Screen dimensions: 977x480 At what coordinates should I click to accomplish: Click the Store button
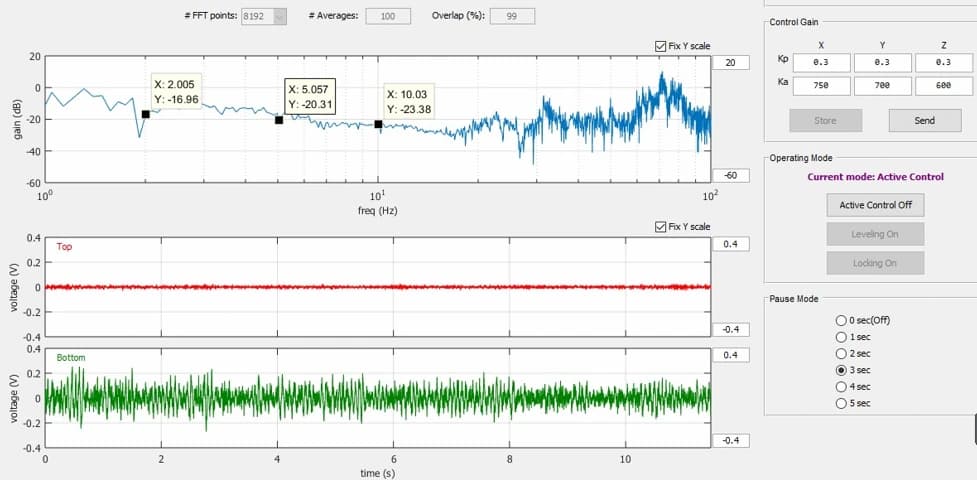pos(826,120)
